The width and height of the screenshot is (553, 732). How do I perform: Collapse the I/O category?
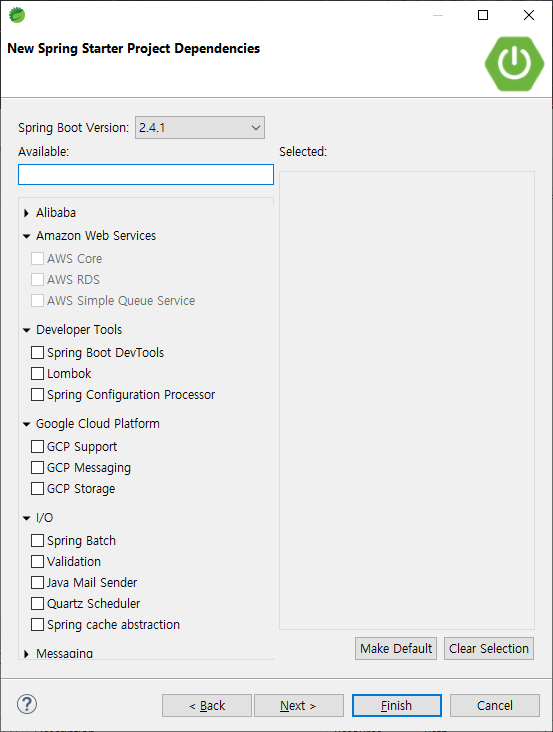point(27,518)
